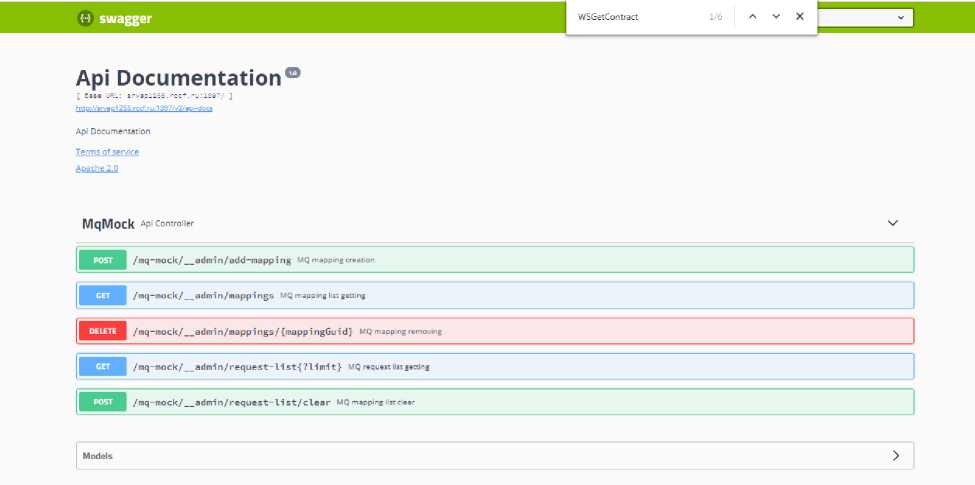Click the MqMock controller title
The height and width of the screenshot is (485, 975).
point(108,224)
